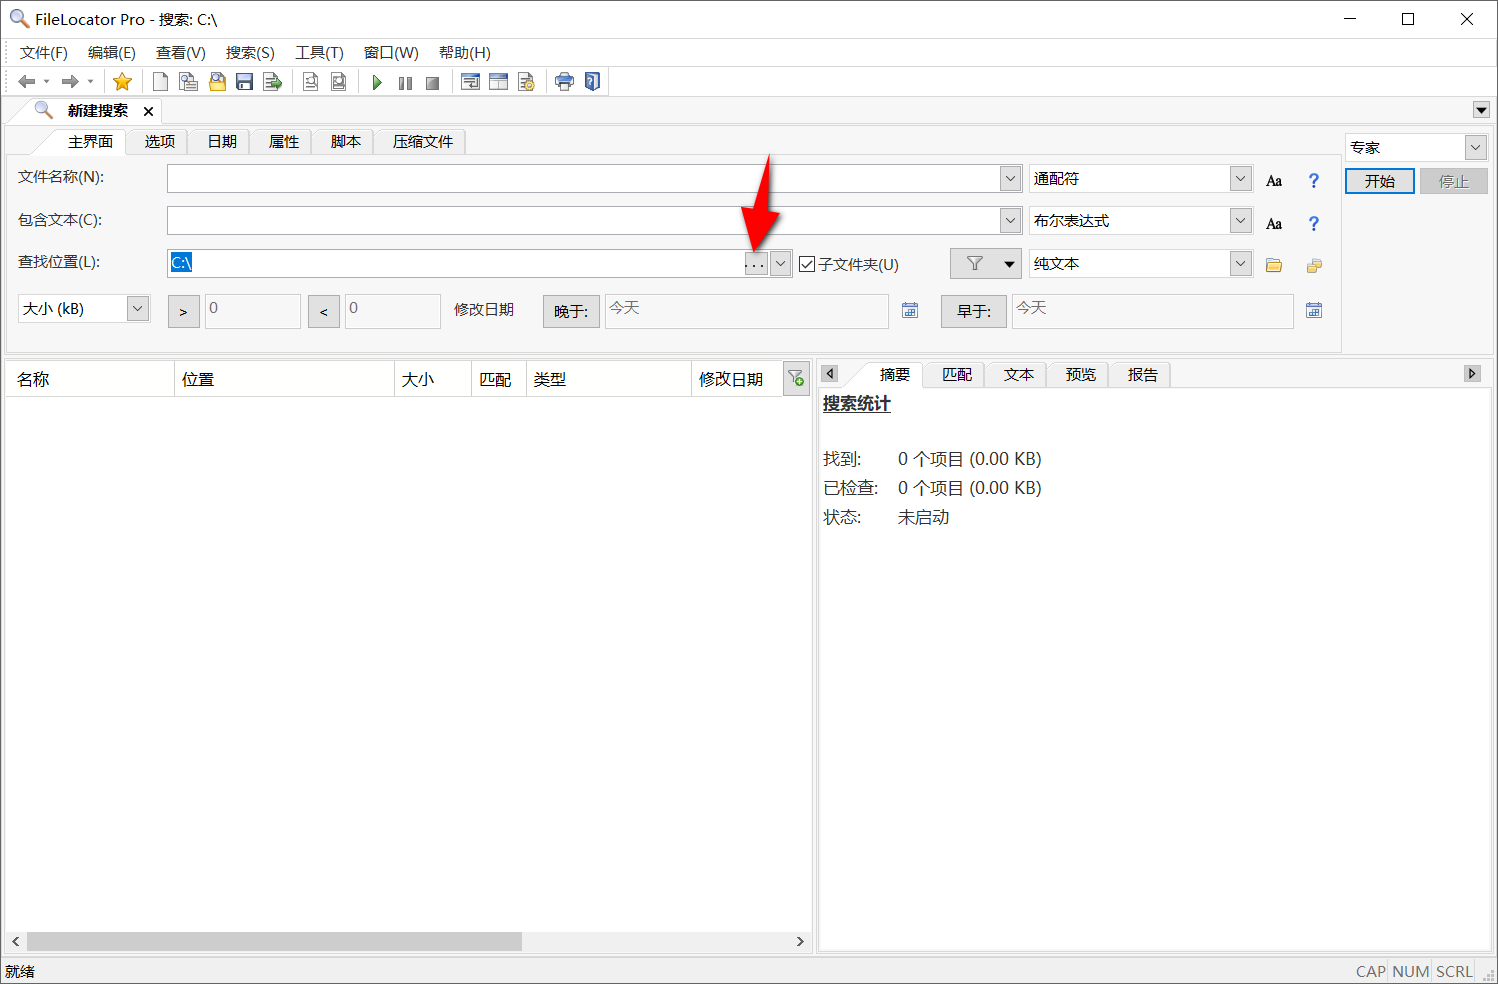The image size is (1498, 984).
Task: Open the 通配符 match type dropdown
Action: (x=1239, y=178)
